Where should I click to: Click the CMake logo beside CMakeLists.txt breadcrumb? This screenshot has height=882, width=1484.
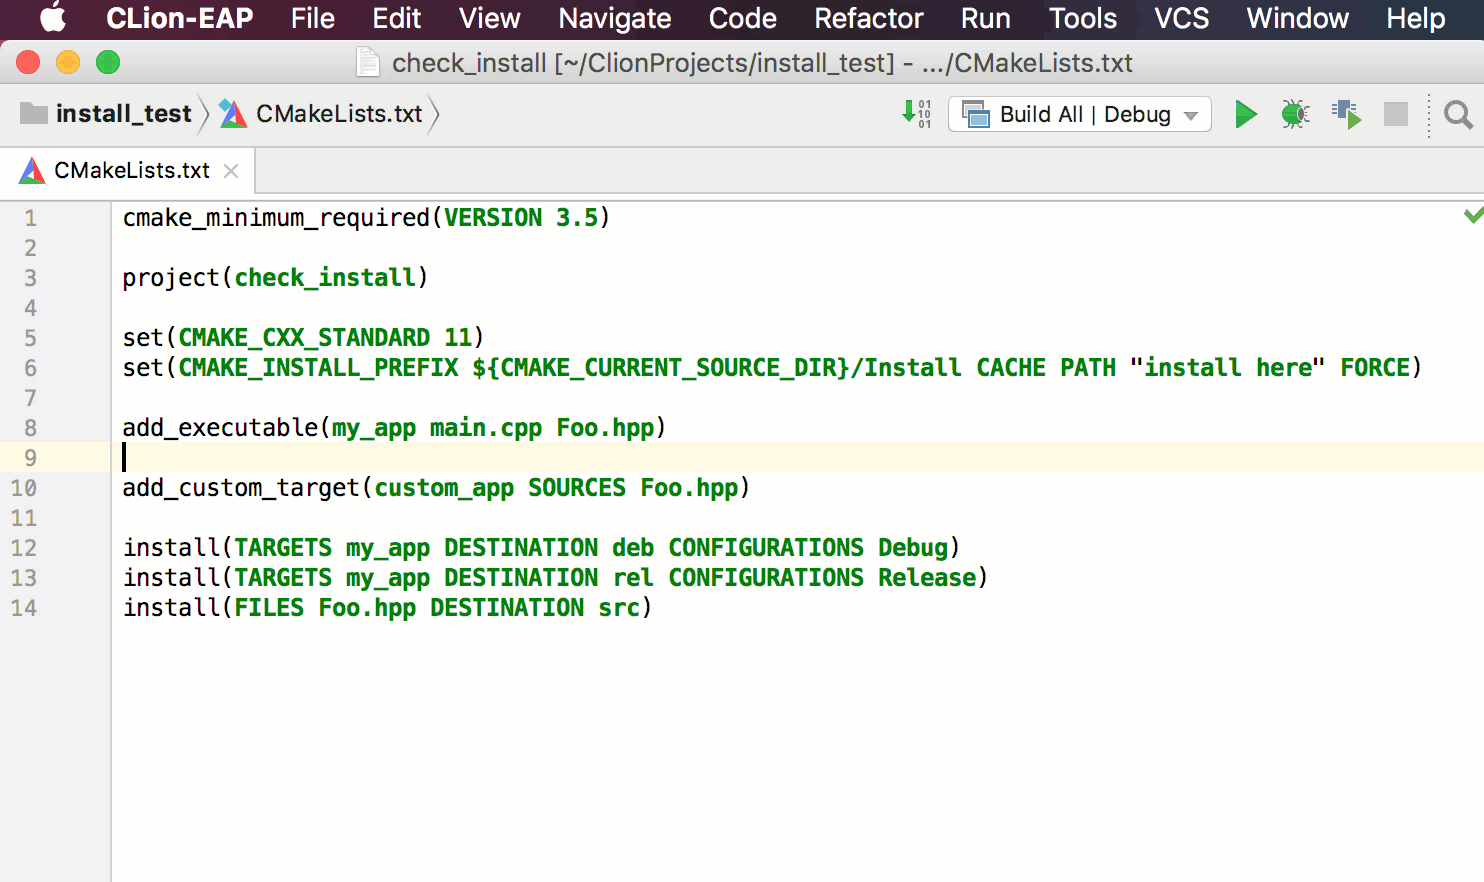click(232, 113)
